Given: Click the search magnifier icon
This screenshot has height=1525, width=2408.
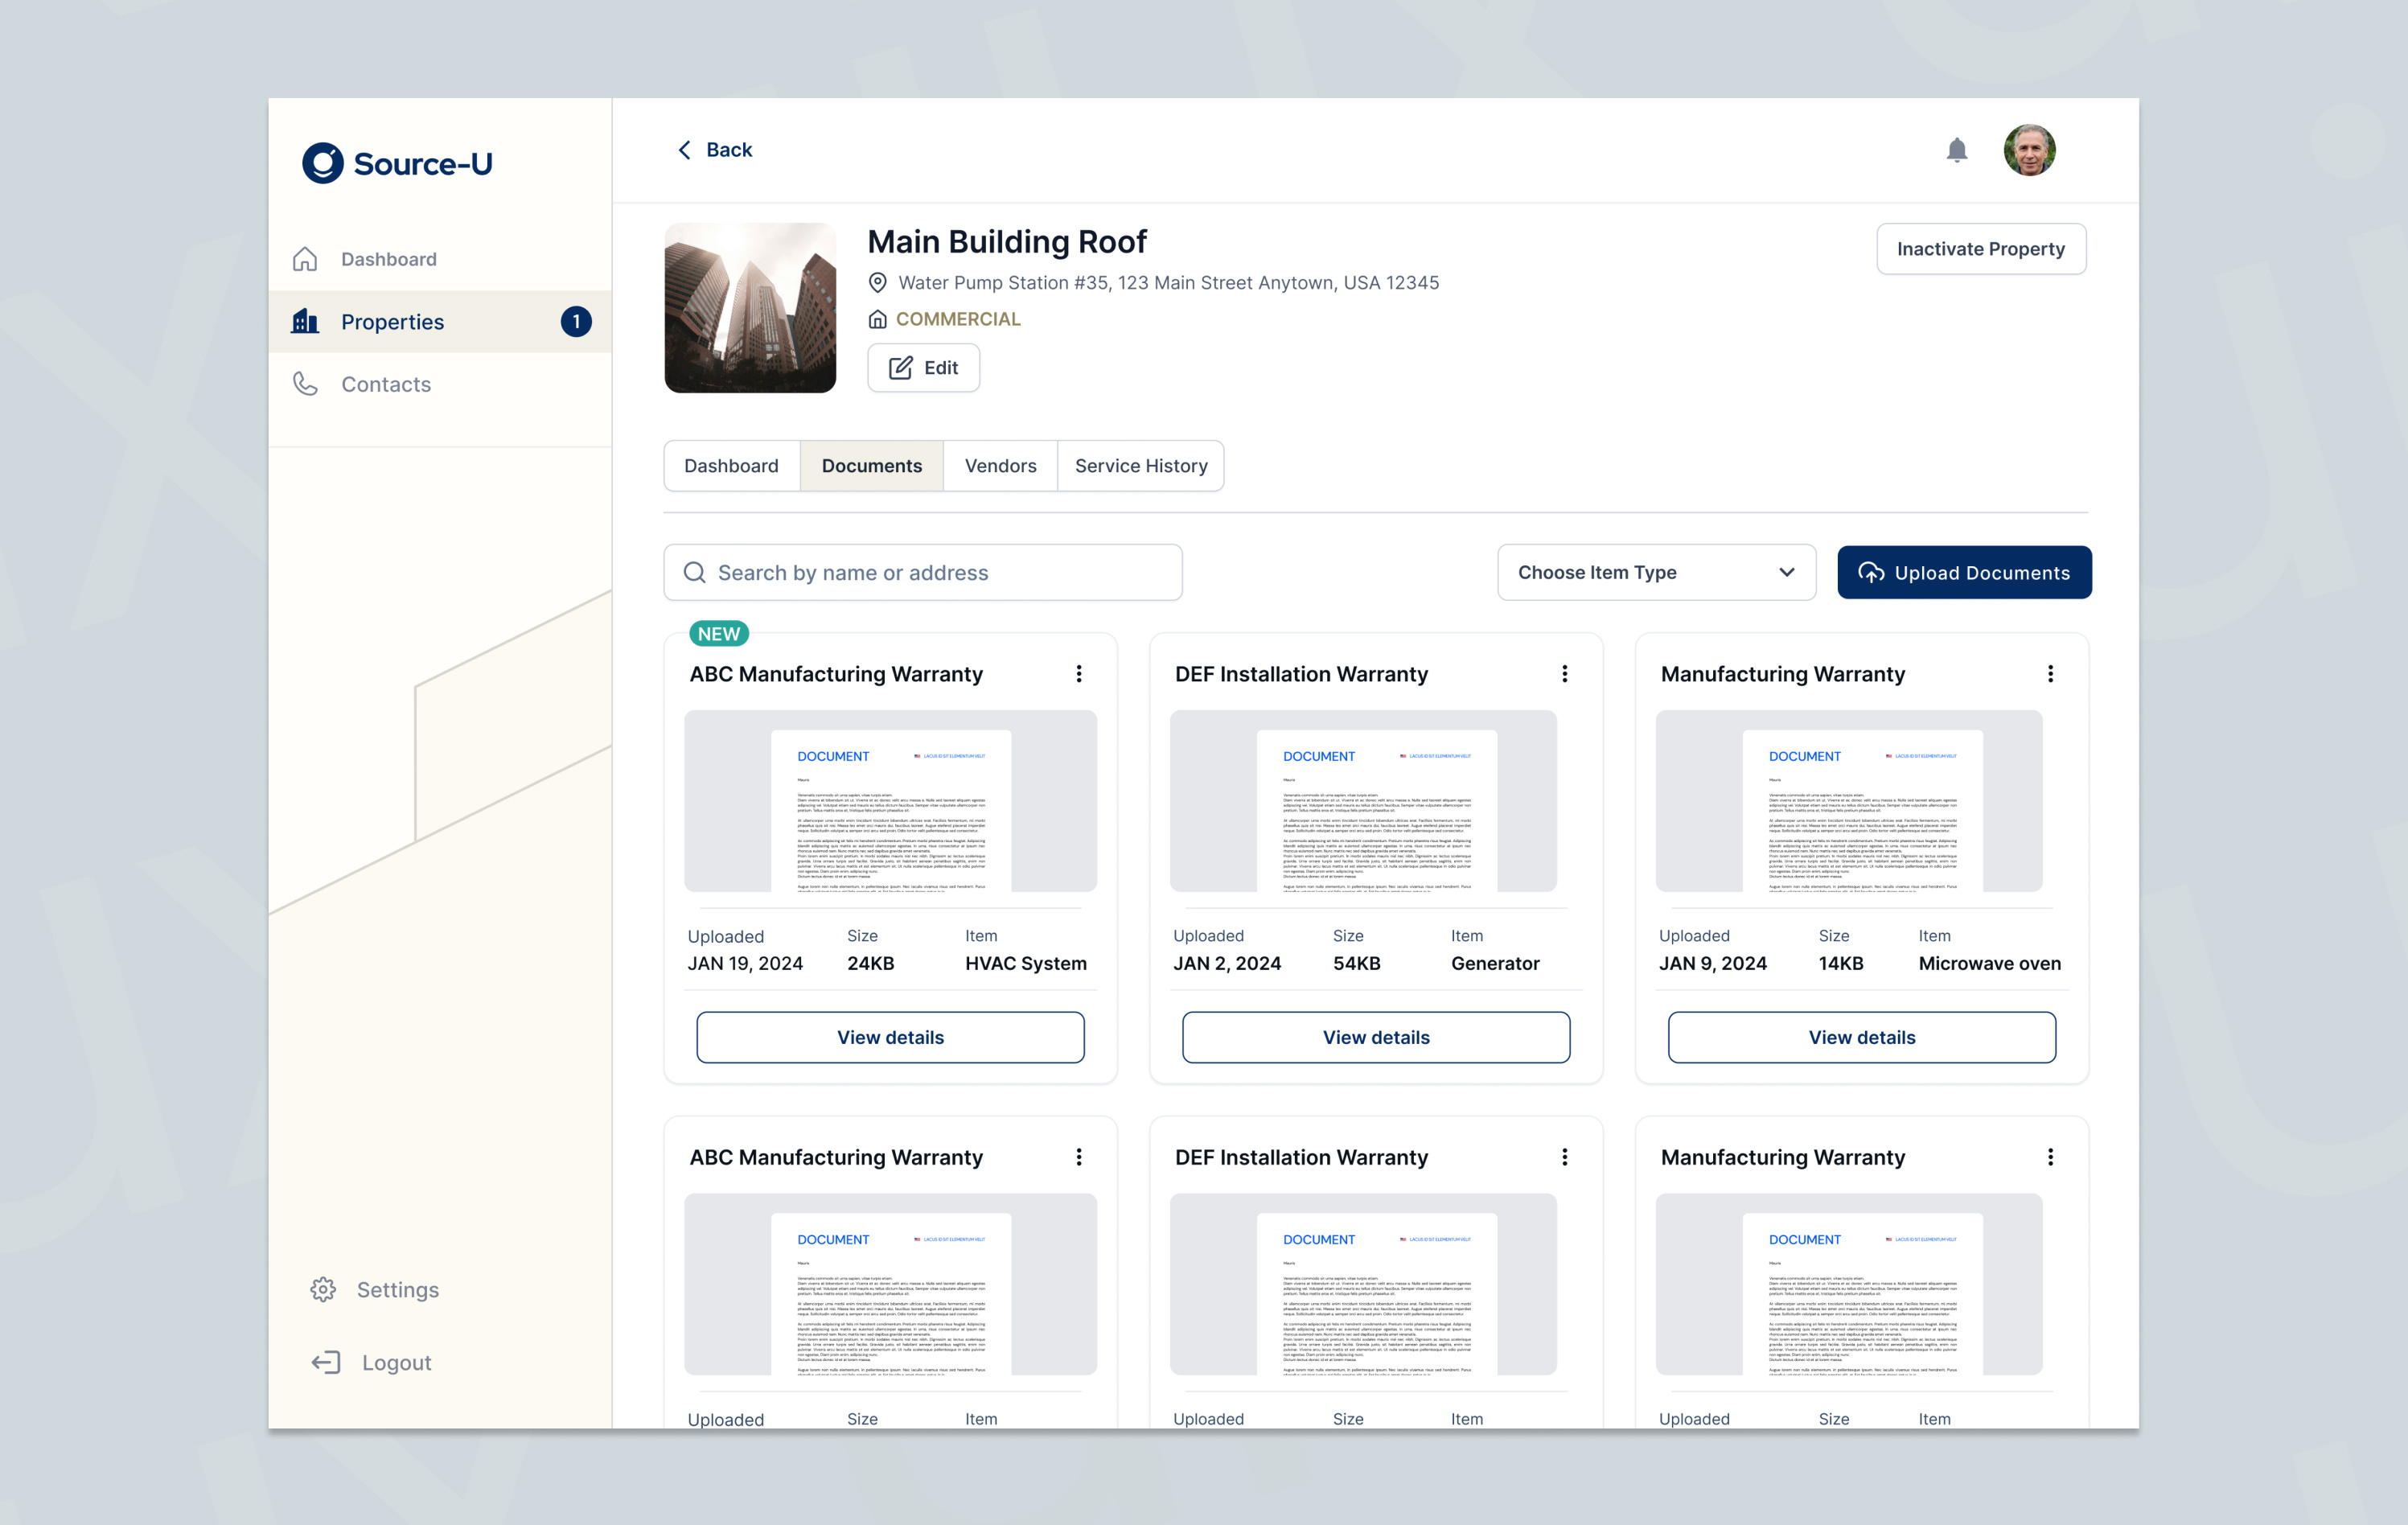Looking at the screenshot, I should click(694, 572).
